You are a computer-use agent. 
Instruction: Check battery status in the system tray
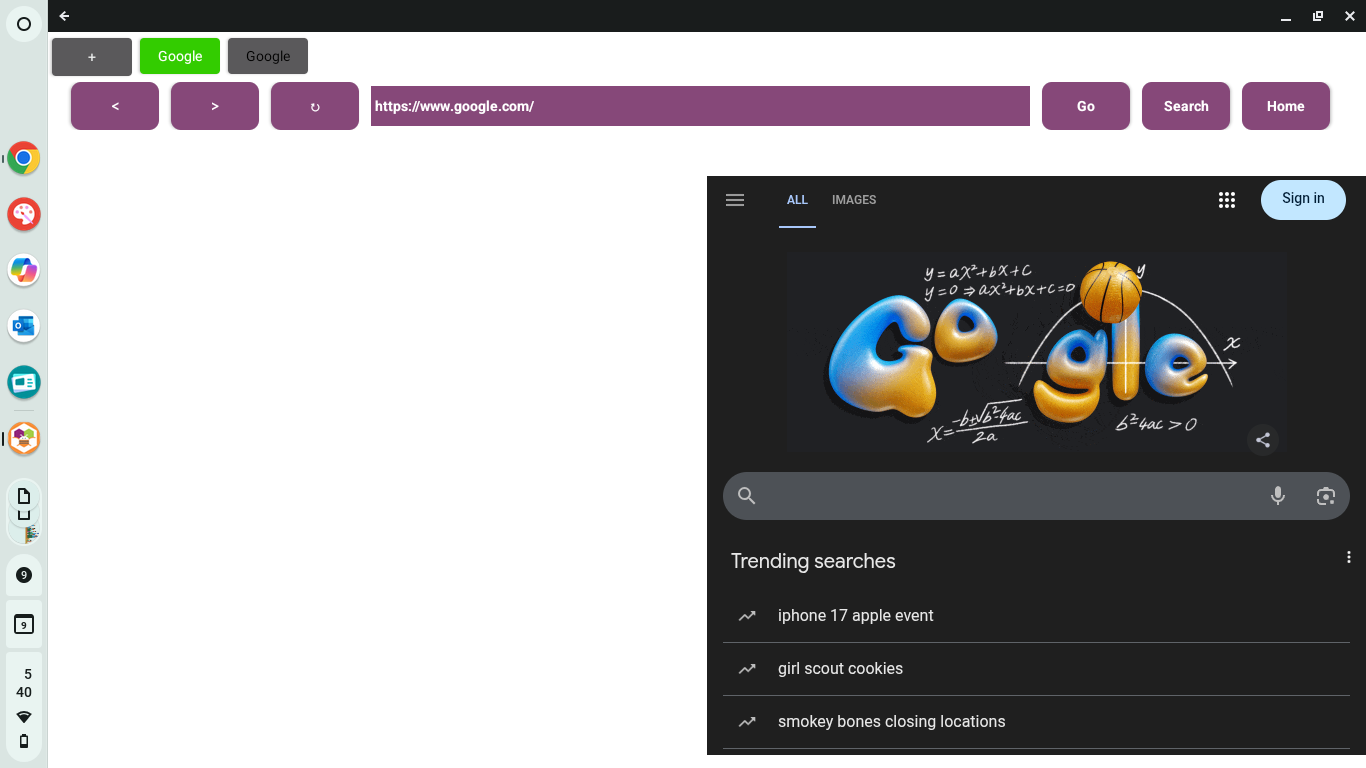(x=24, y=741)
